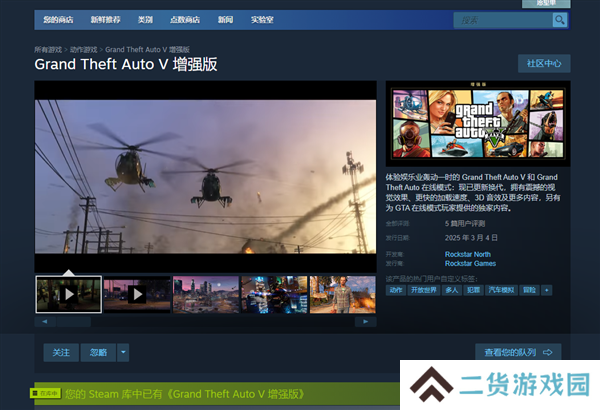Select the 动作 tag
The image size is (600, 410).
coord(396,290)
